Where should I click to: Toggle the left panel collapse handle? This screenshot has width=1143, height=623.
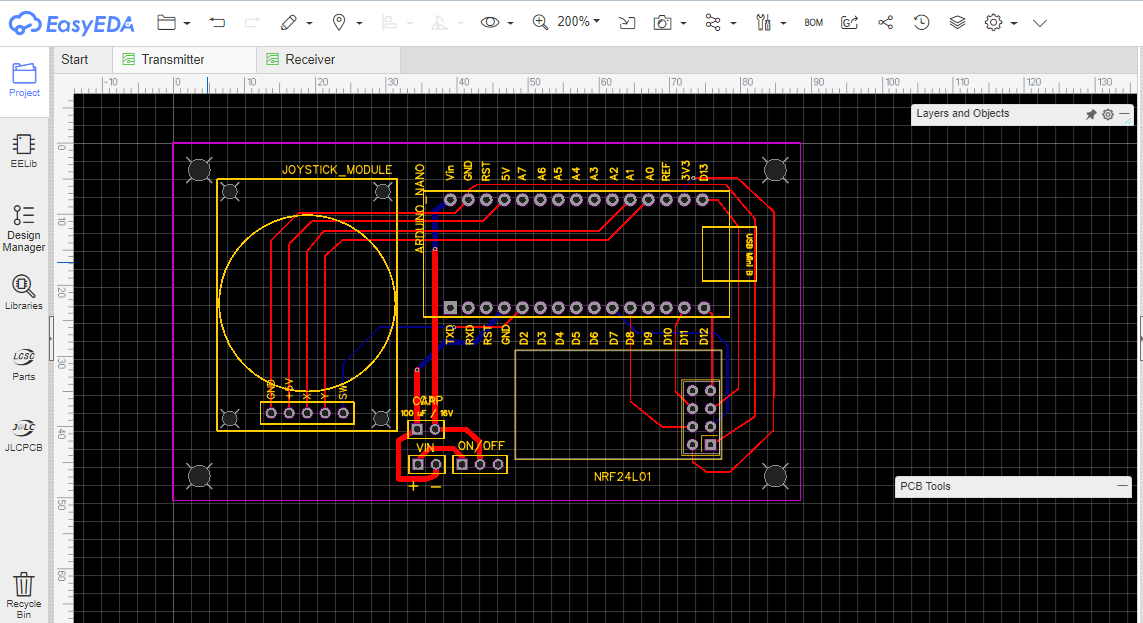[51, 339]
